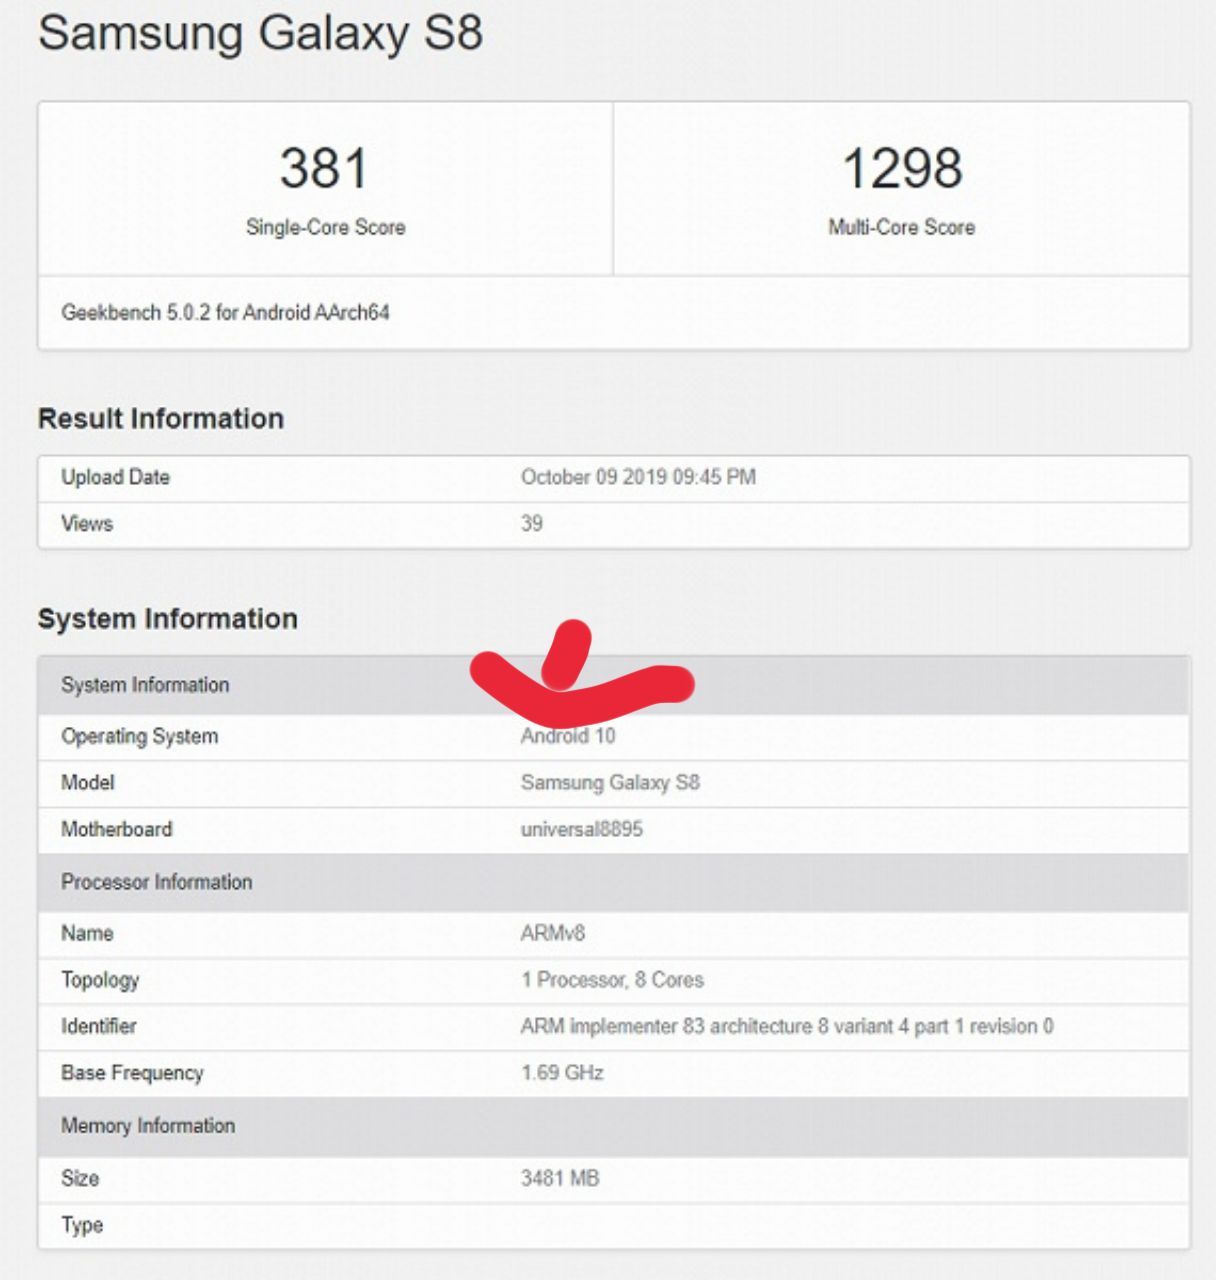Click the Motherboard label
This screenshot has width=1216, height=1280.
pyautogui.click(x=117, y=829)
